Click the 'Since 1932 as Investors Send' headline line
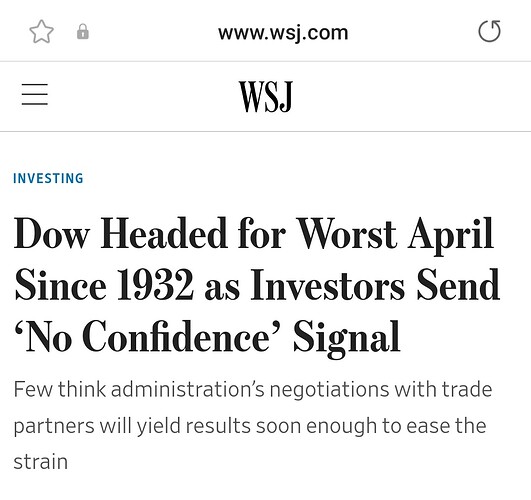Image resolution: width=531 pixels, height=500 pixels. [257, 285]
